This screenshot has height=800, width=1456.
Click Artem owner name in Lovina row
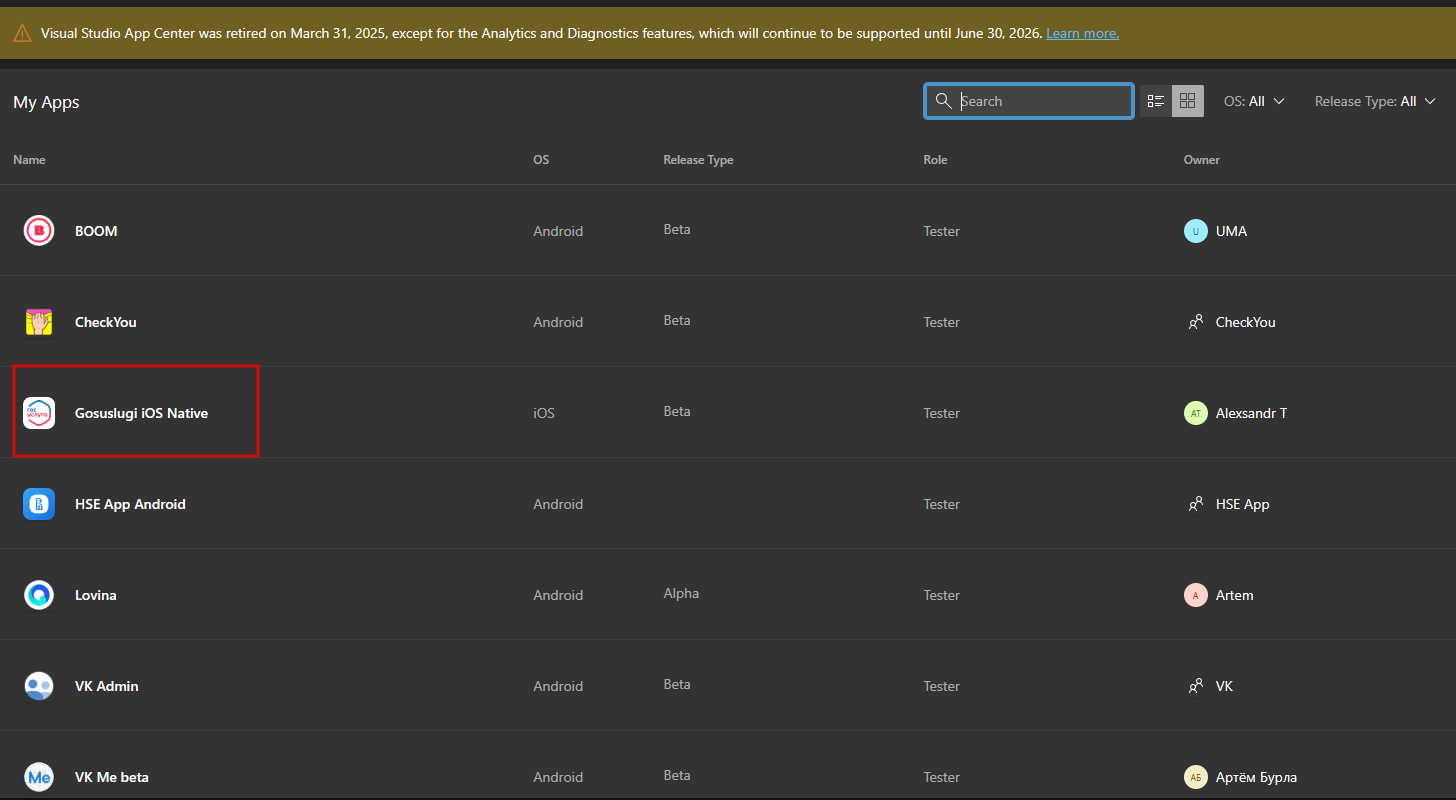point(1234,595)
